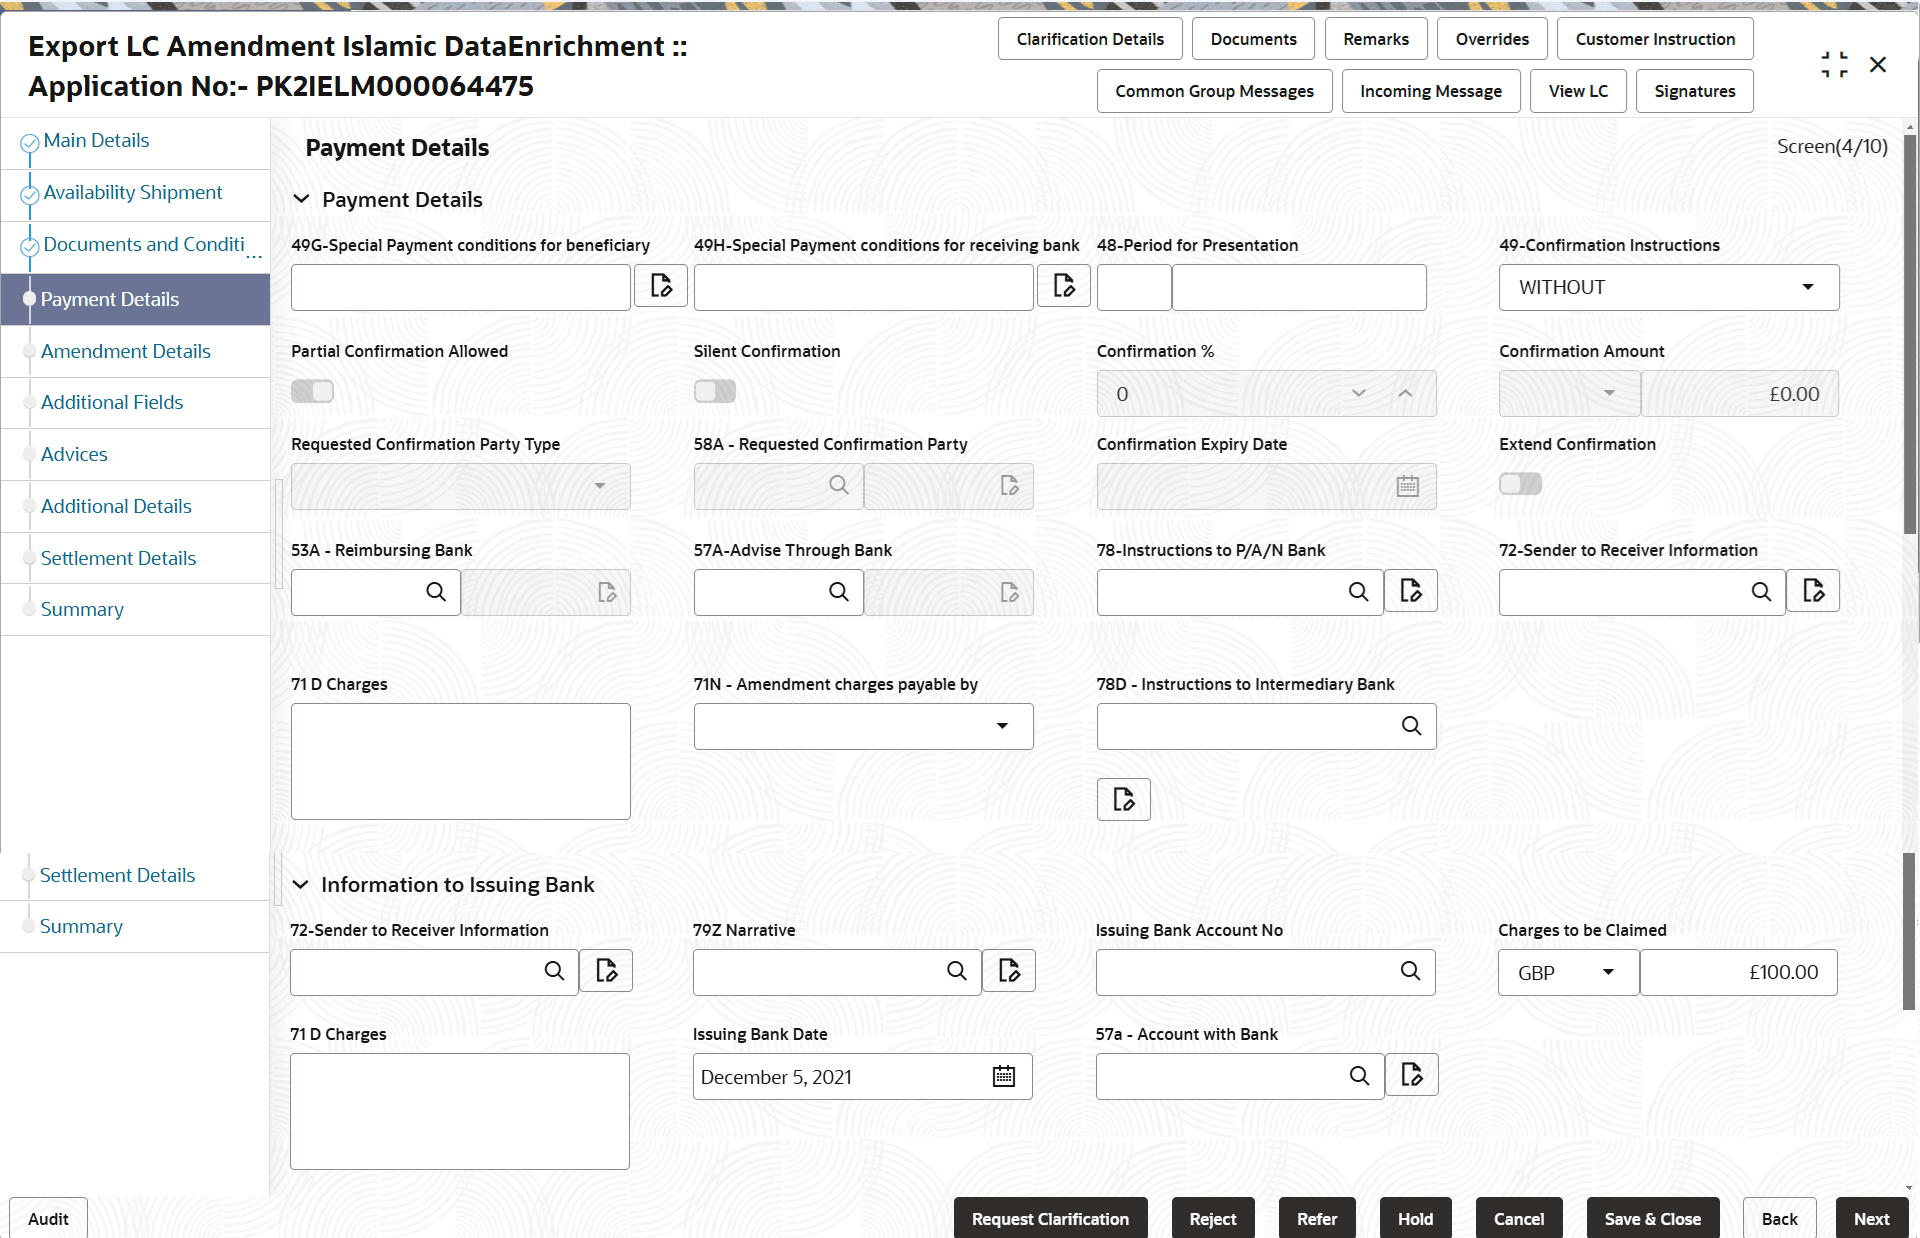Search icon in Issuing Bank Account No
This screenshot has width=1920, height=1238.
pyautogui.click(x=1410, y=971)
